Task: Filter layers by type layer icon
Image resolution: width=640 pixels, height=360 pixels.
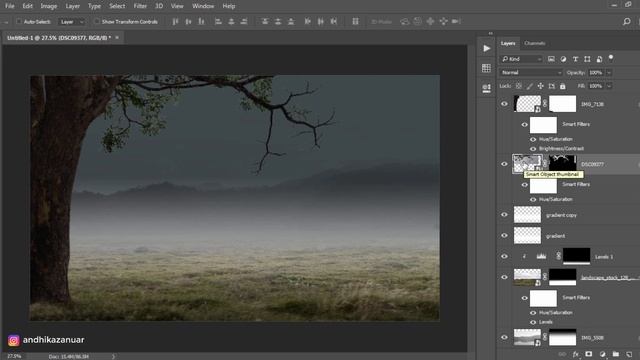Action: 575,59
